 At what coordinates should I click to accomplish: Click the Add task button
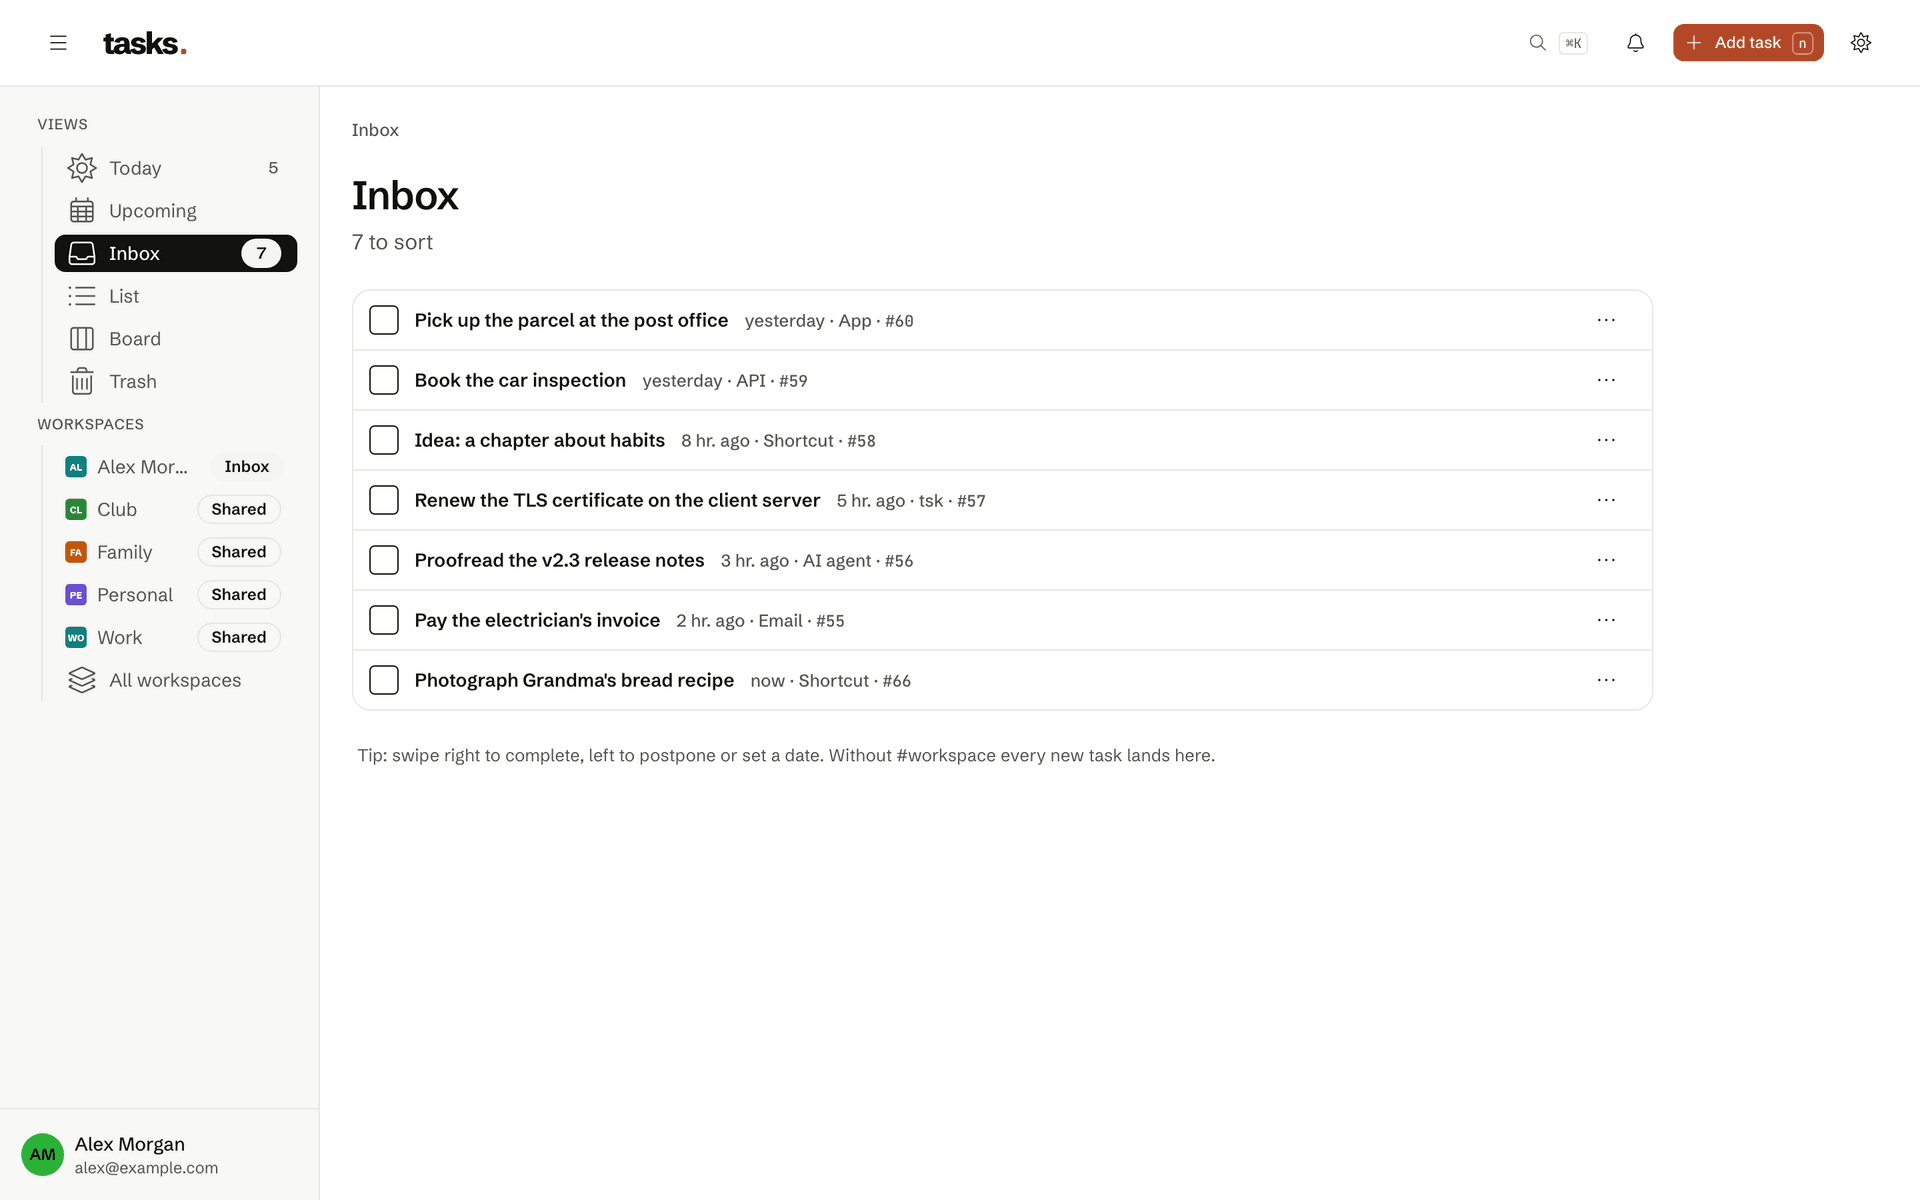[1748, 43]
